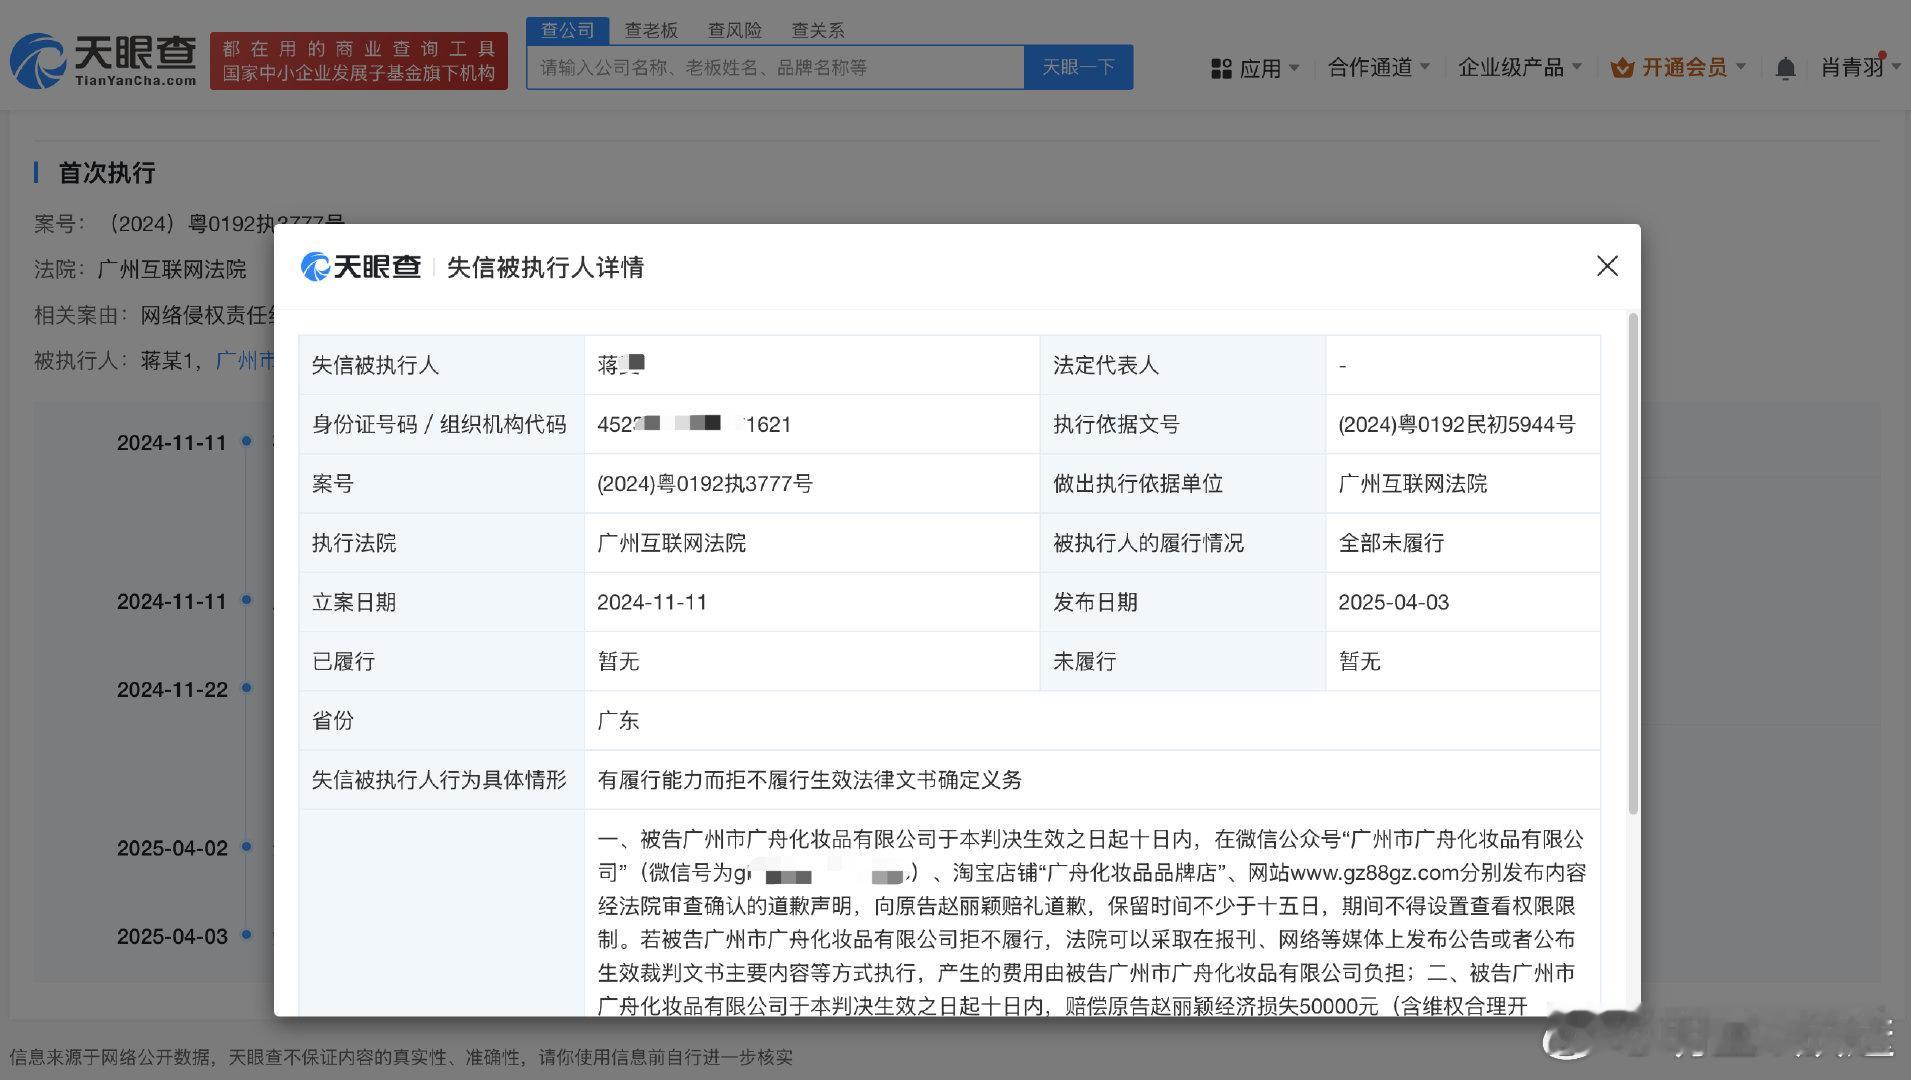Focus the company name search field
1911x1080 pixels.
[775, 67]
